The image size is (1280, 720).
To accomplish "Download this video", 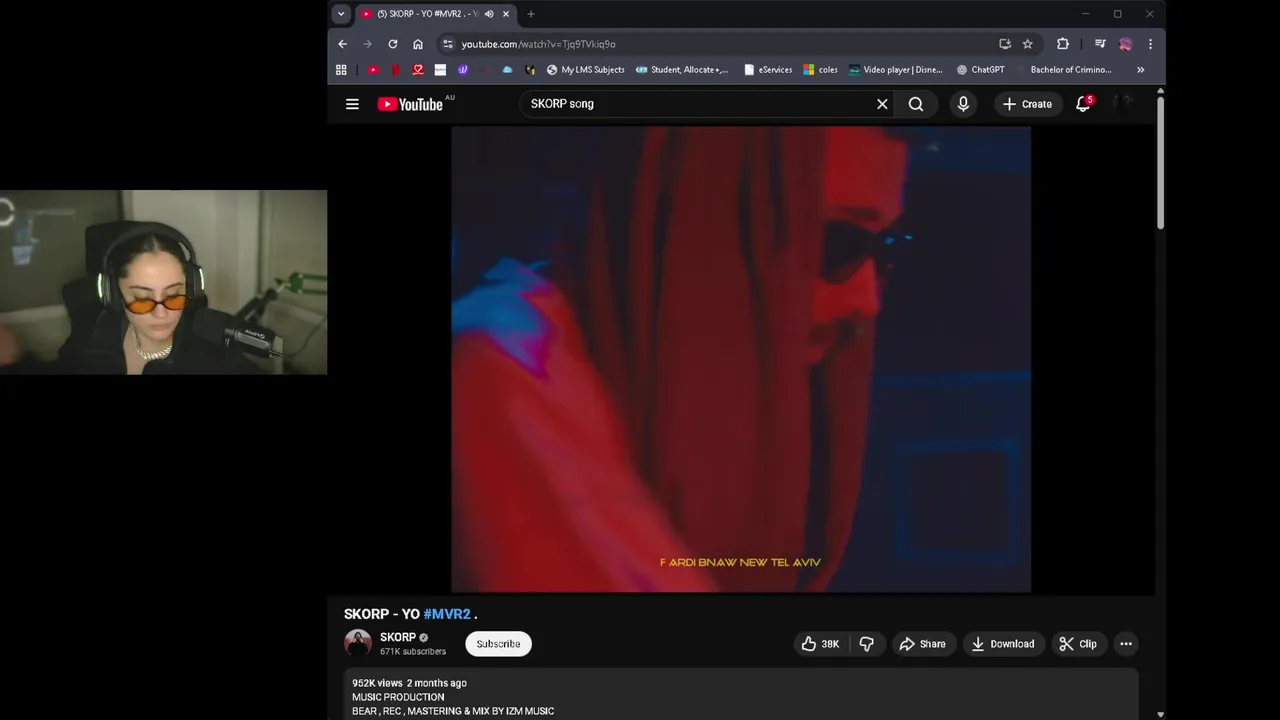I will point(1003,644).
